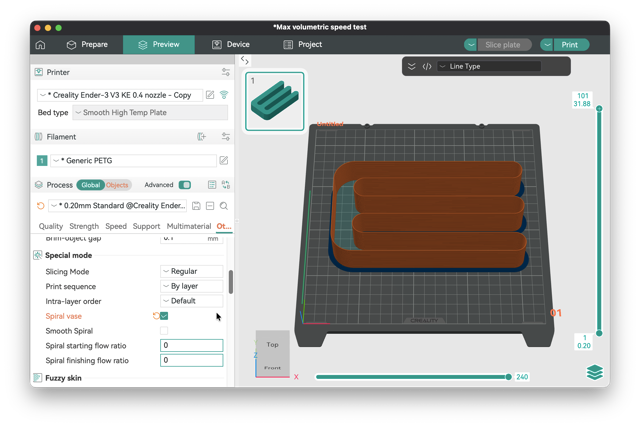This screenshot has height=427, width=640.
Task: Click the Print button
Action: pyautogui.click(x=571, y=45)
